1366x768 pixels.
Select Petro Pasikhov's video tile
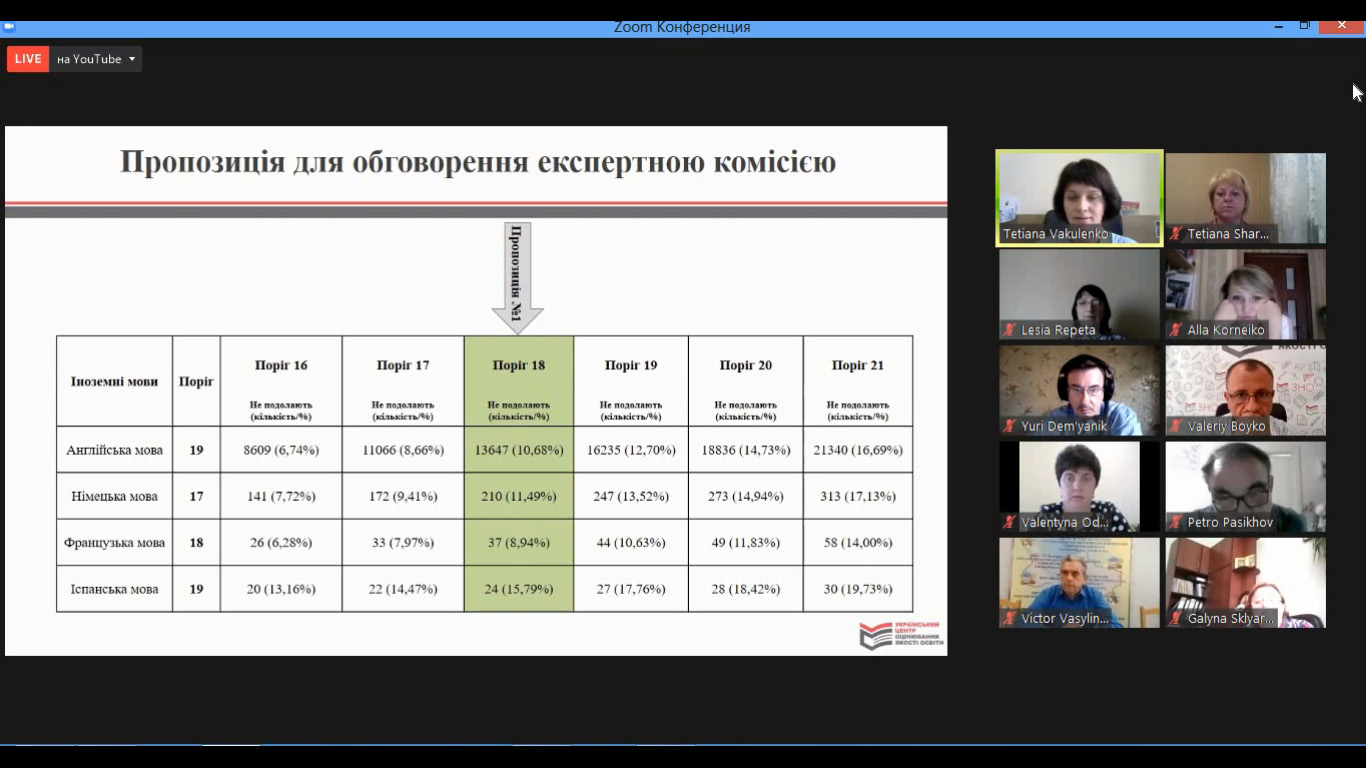click(x=1246, y=486)
